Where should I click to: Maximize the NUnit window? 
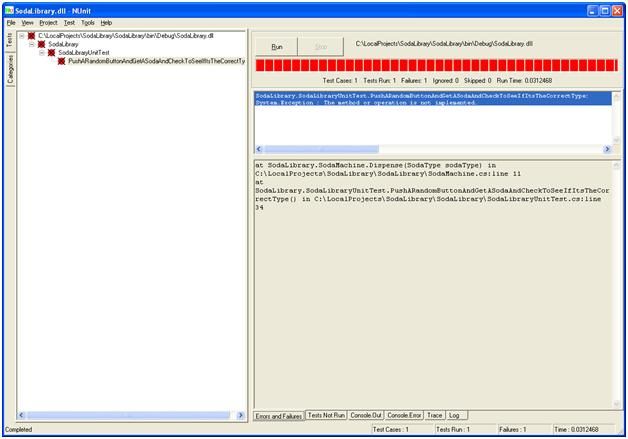click(x=605, y=11)
